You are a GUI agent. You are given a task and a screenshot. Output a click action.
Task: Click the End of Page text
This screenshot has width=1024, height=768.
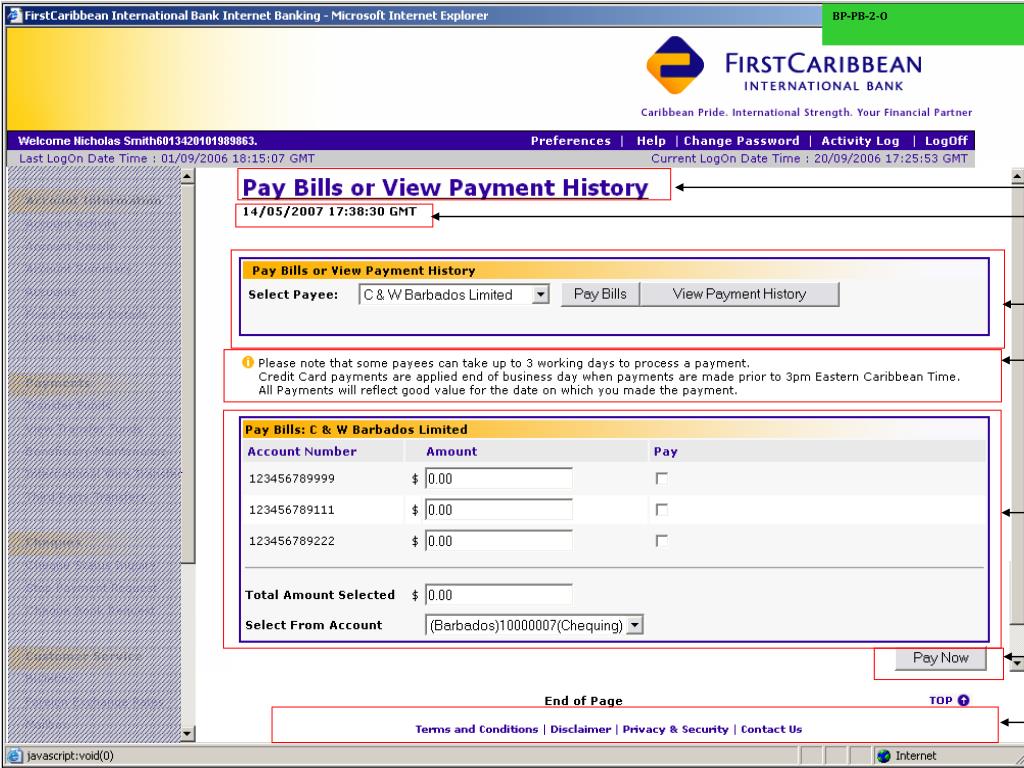(583, 701)
